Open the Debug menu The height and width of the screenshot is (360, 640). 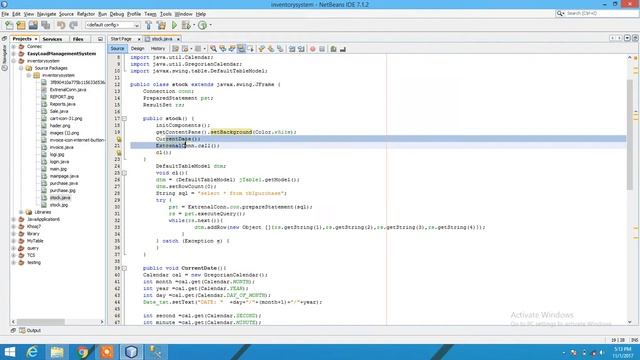coord(117,14)
